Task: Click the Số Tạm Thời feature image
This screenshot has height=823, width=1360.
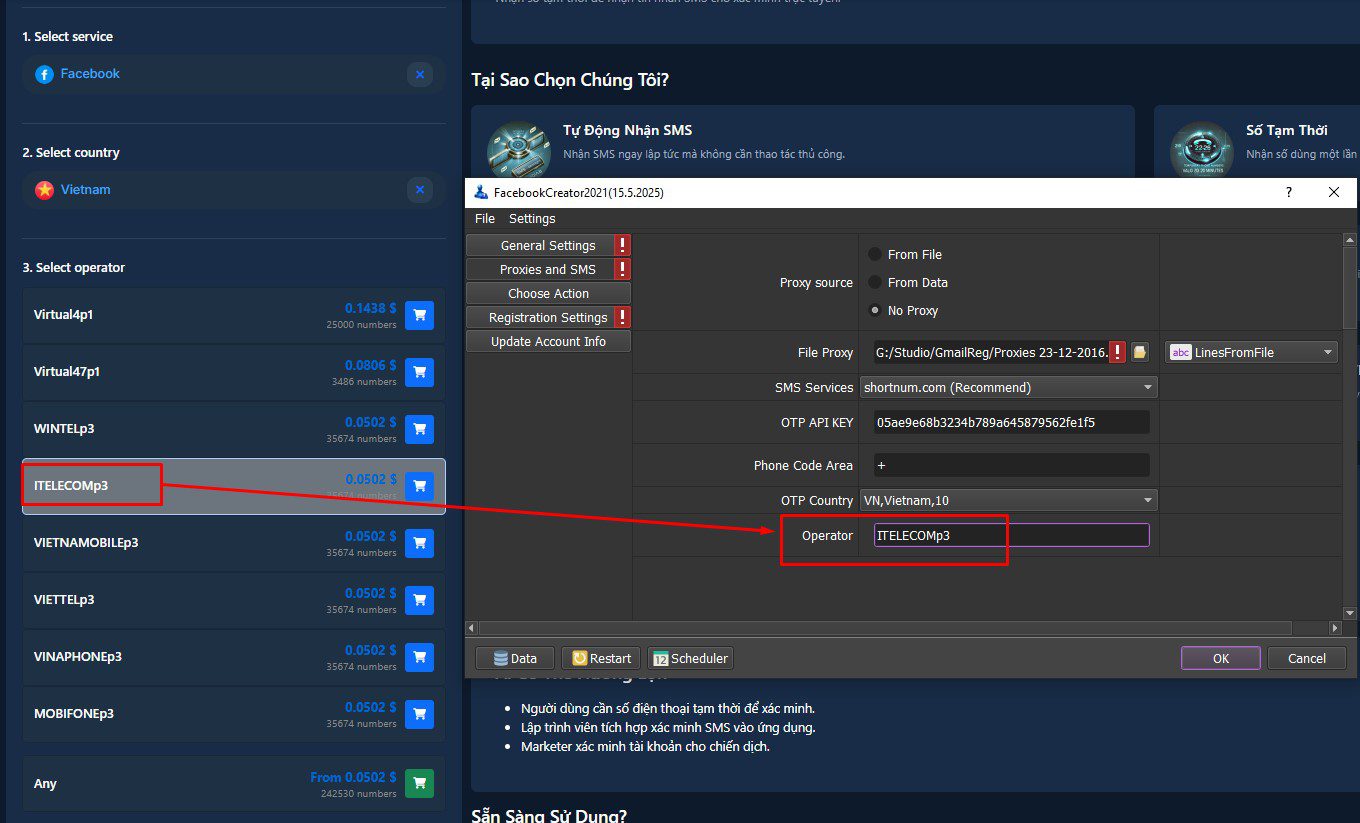Action: pyautogui.click(x=1201, y=150)
